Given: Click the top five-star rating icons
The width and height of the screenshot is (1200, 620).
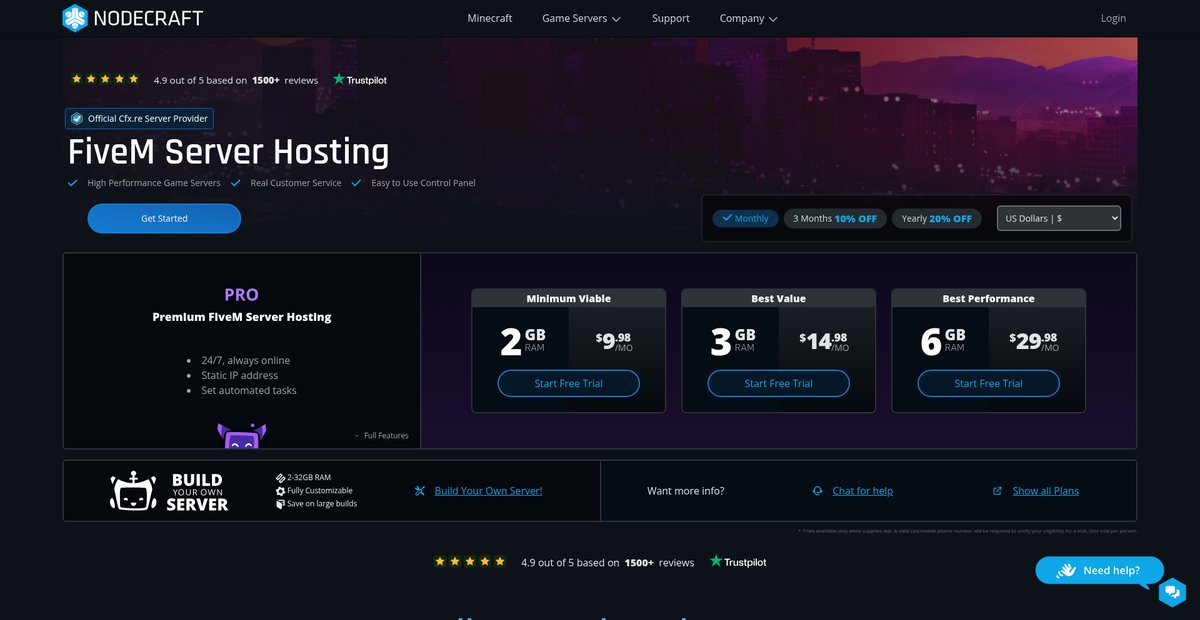Looking at the screenshot, I should pyautogui.click(x=105, y=79).
